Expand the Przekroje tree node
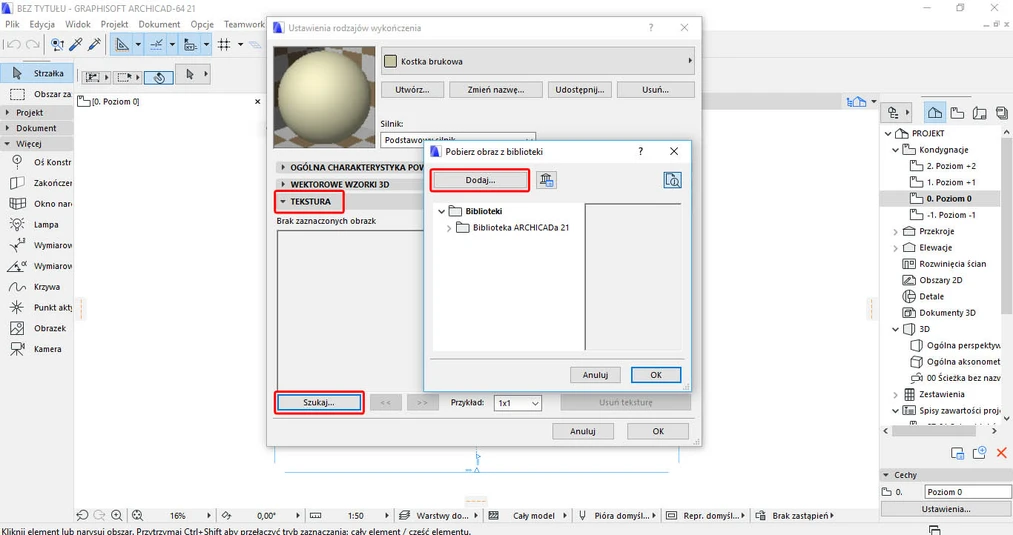Screen dimensions: 1013x535 click(895, 231)
